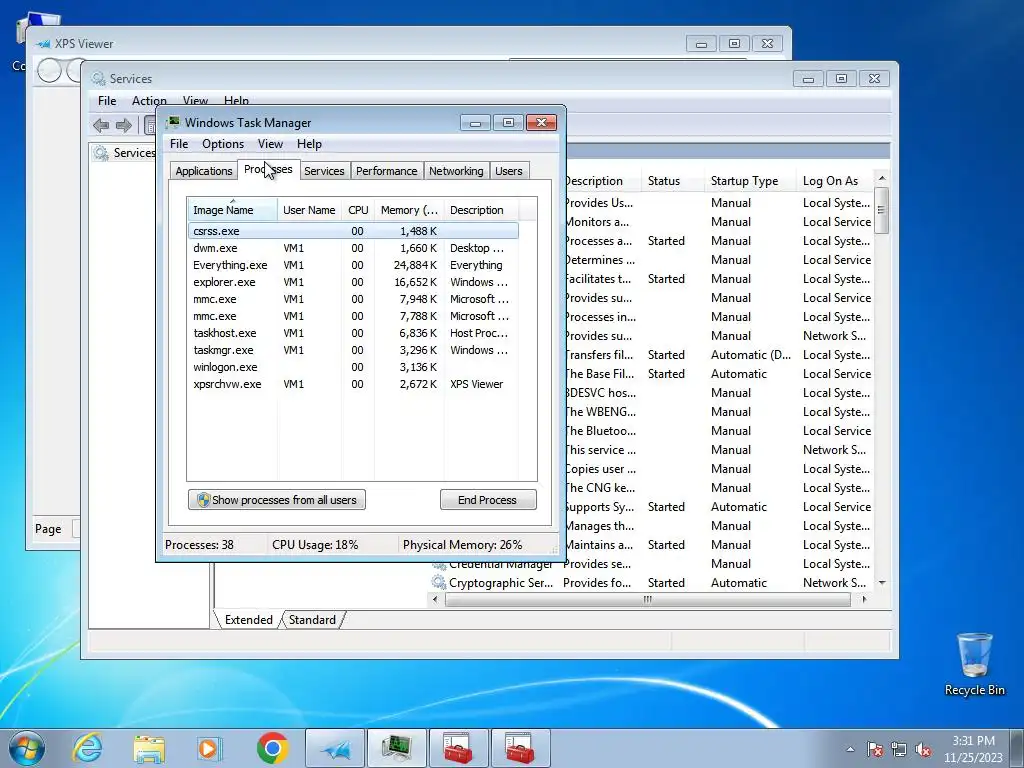The height and width of the screenshot is (768, 1024).
Task: Click Show processes from all users
Action: [x=277, y=500]
